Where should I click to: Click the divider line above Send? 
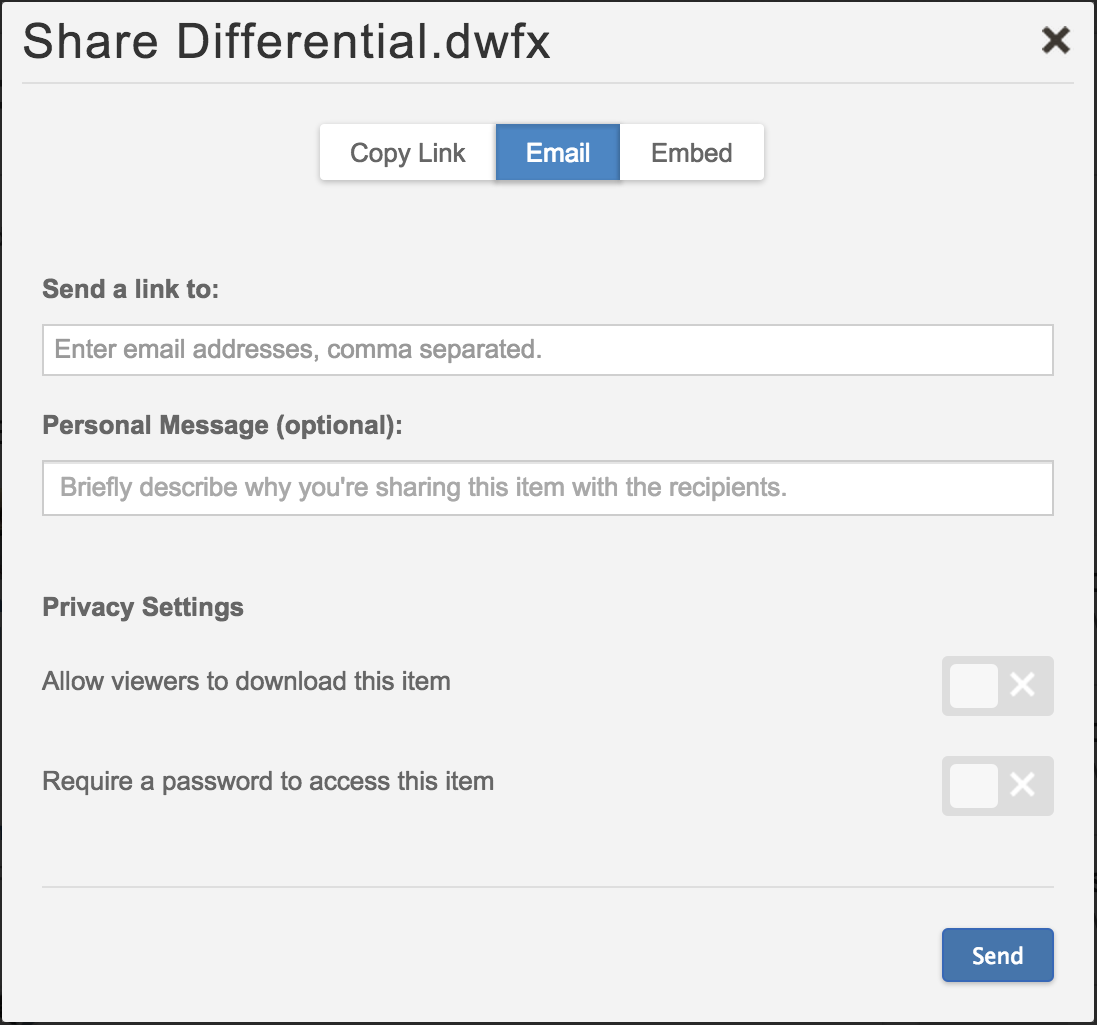point(547,887)
